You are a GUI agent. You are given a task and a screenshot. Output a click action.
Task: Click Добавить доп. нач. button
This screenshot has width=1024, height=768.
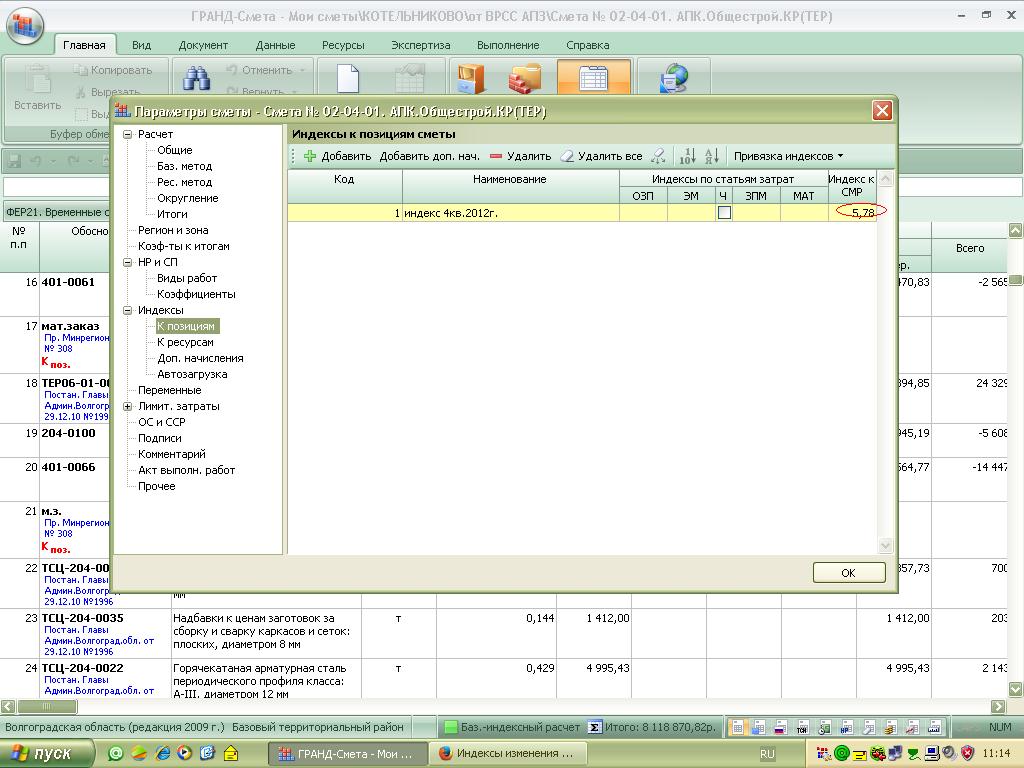[x=430, y=156]
